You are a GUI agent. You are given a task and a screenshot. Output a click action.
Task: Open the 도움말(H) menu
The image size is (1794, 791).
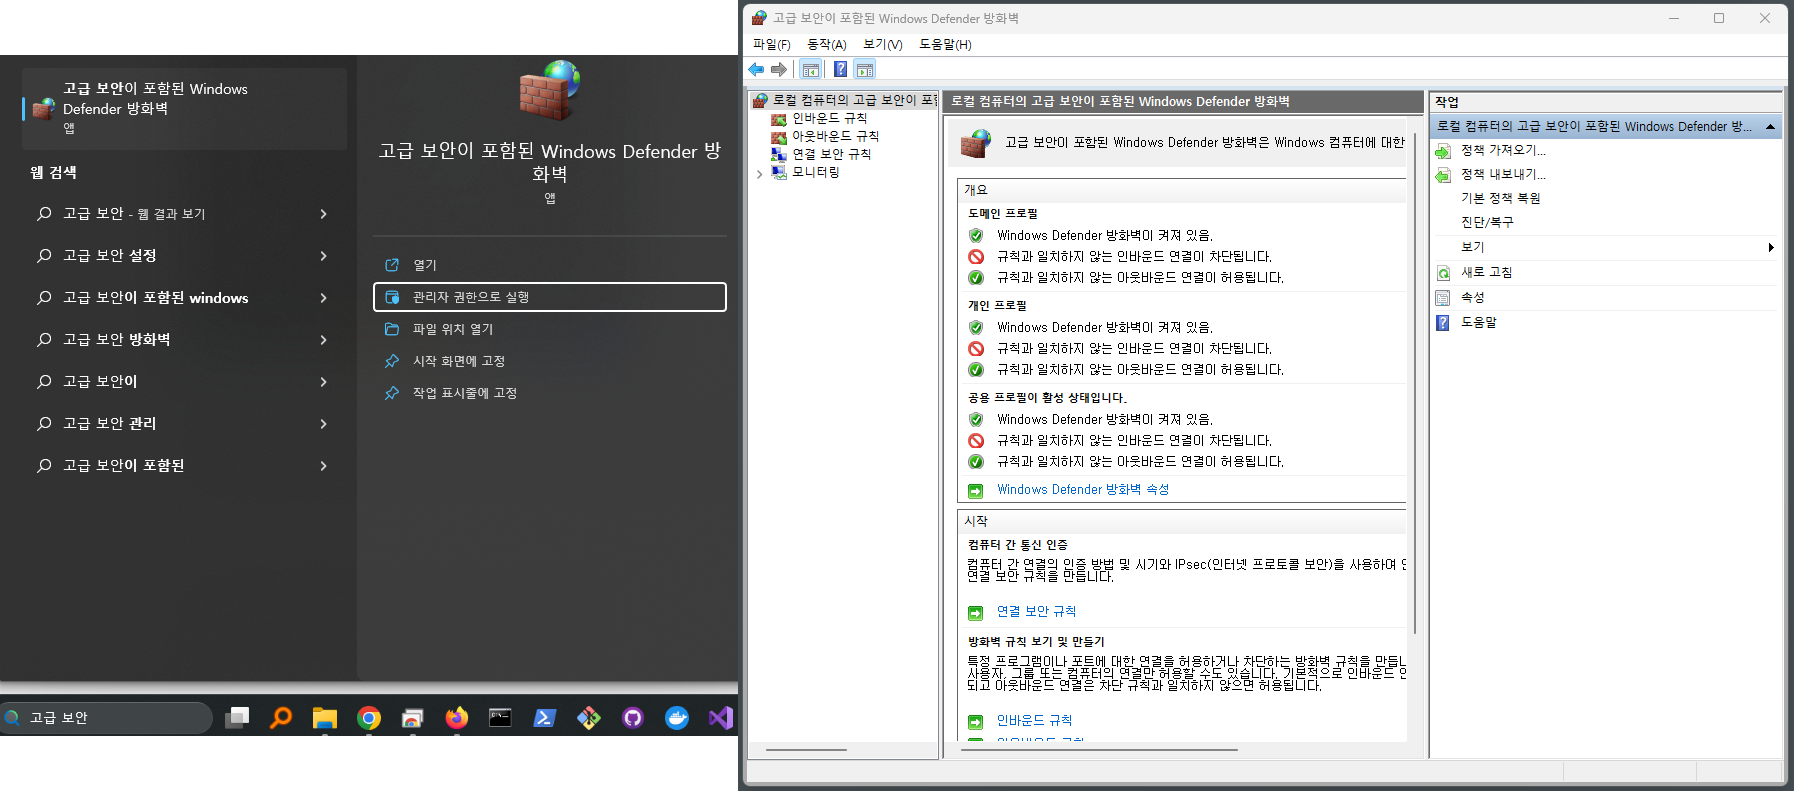pyautogui.click(x=945, y=44)
